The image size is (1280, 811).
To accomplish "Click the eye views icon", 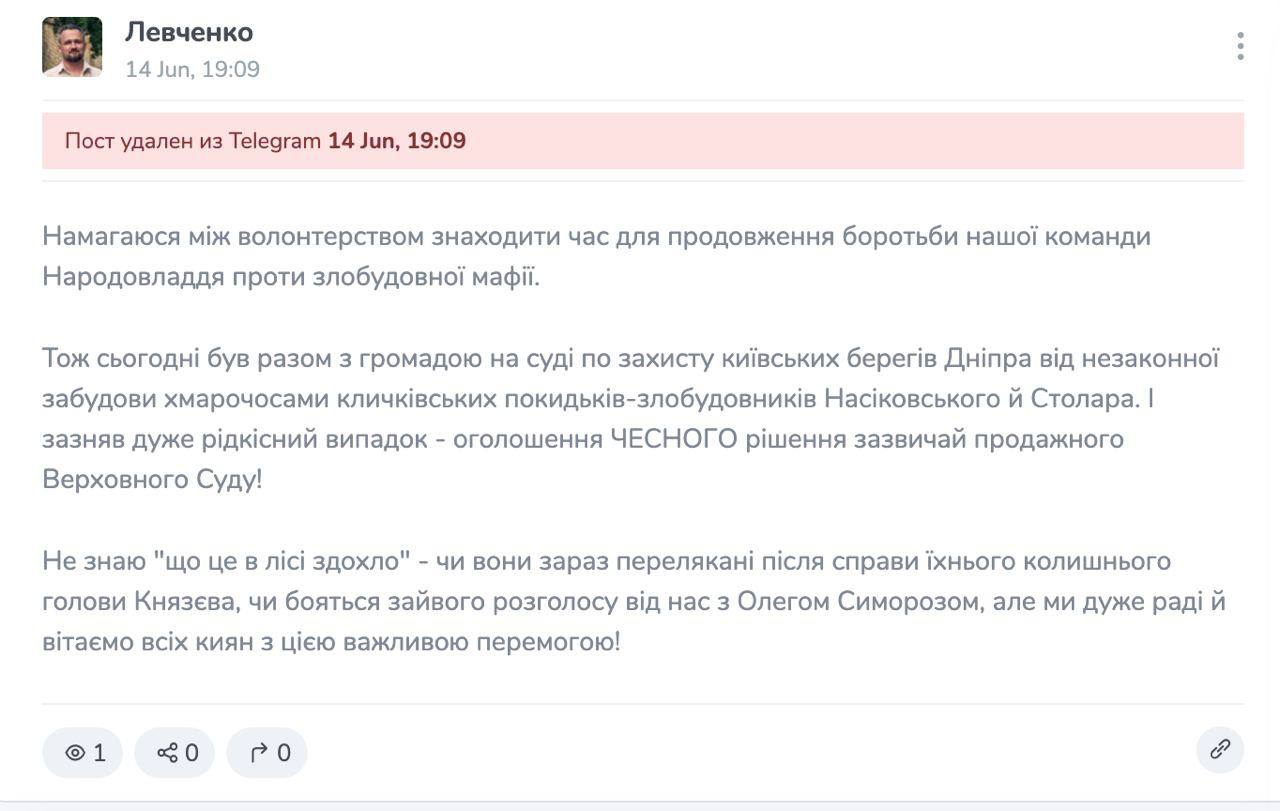I will [x=75, y=753].
